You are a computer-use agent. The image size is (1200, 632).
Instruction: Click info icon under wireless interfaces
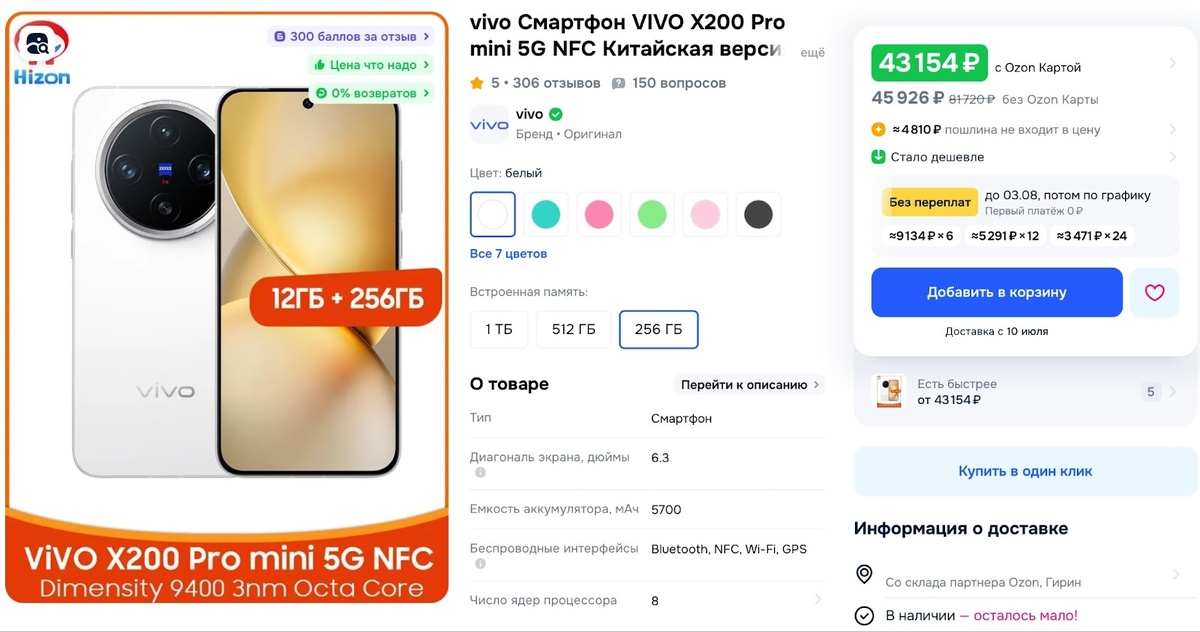click(x=480, y=564)
